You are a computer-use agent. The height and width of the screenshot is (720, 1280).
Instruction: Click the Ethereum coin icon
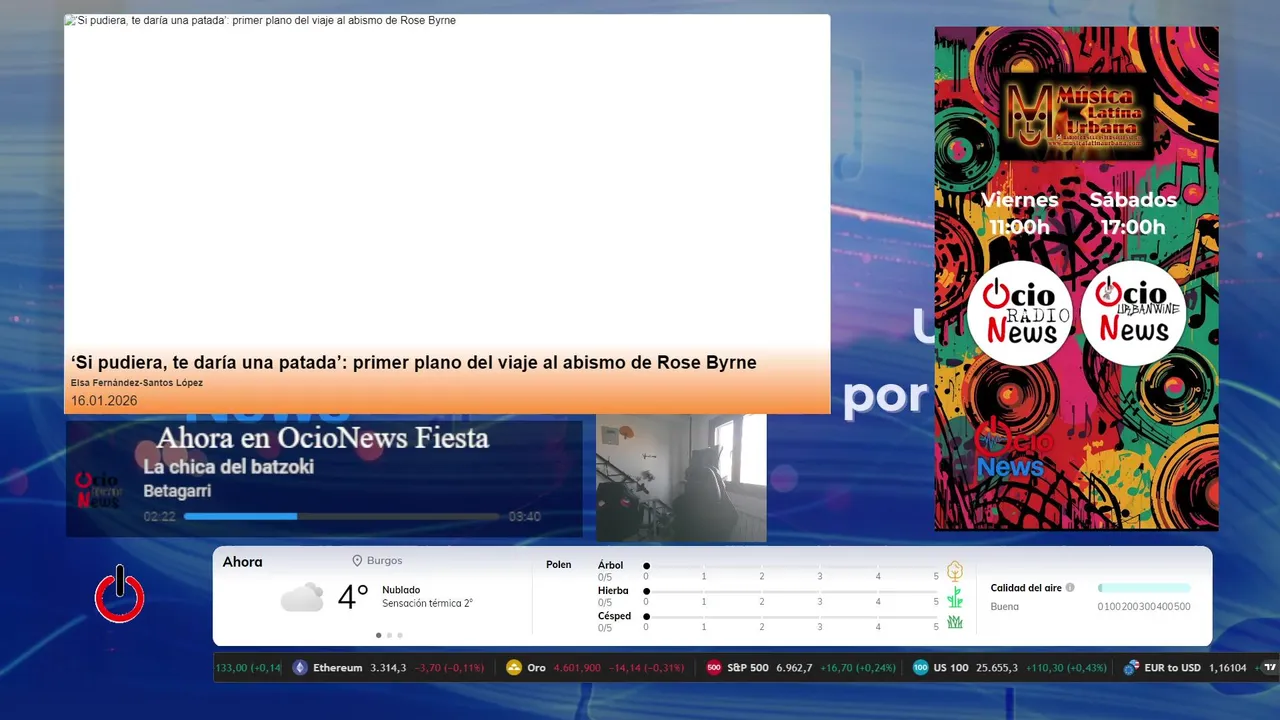[x=300, y=668]
